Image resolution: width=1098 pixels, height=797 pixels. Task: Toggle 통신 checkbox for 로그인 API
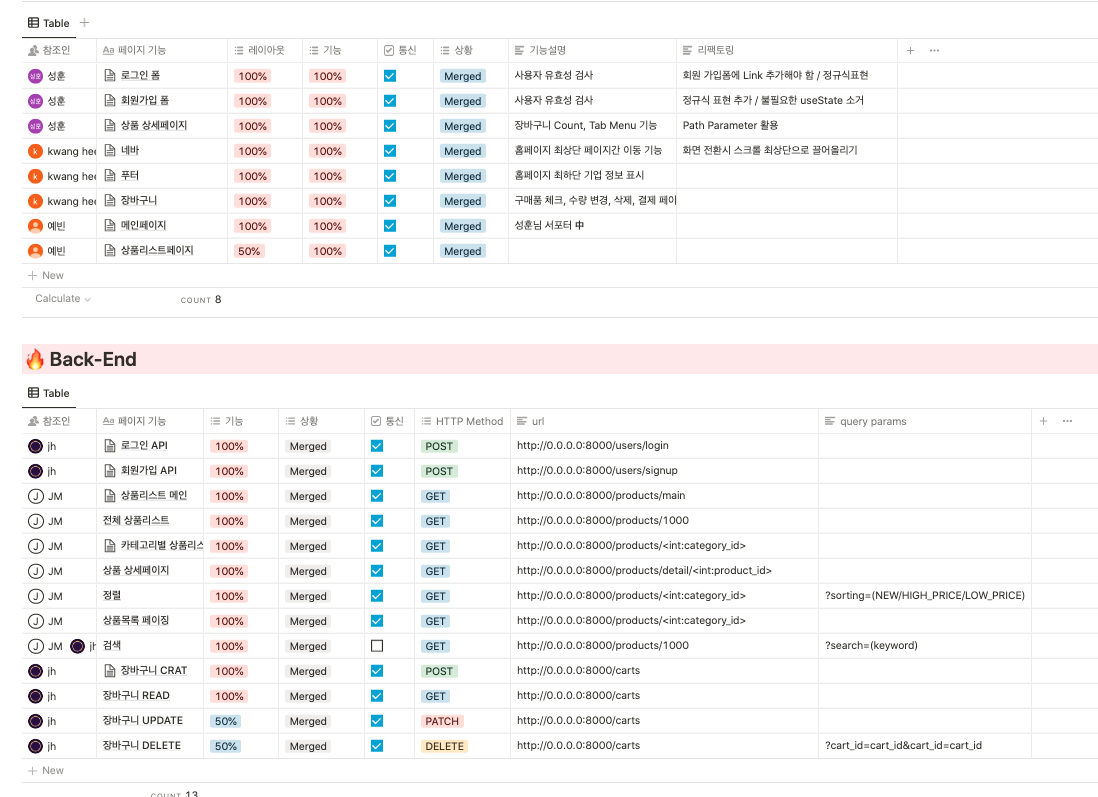click(377, 445)
